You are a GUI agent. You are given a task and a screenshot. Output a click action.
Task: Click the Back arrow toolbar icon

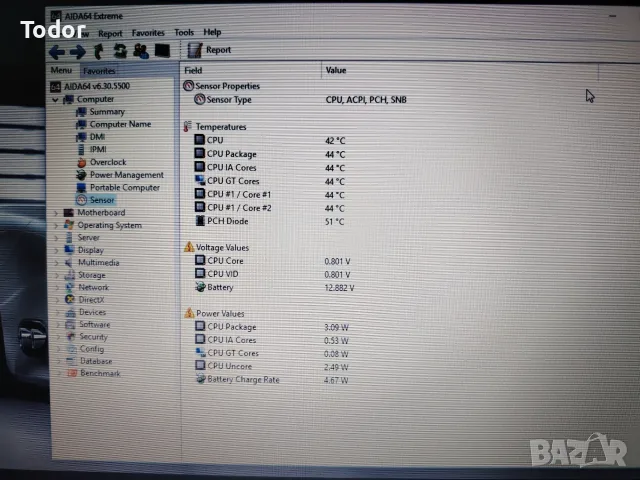pyautogui.click(x=57, y=52)
